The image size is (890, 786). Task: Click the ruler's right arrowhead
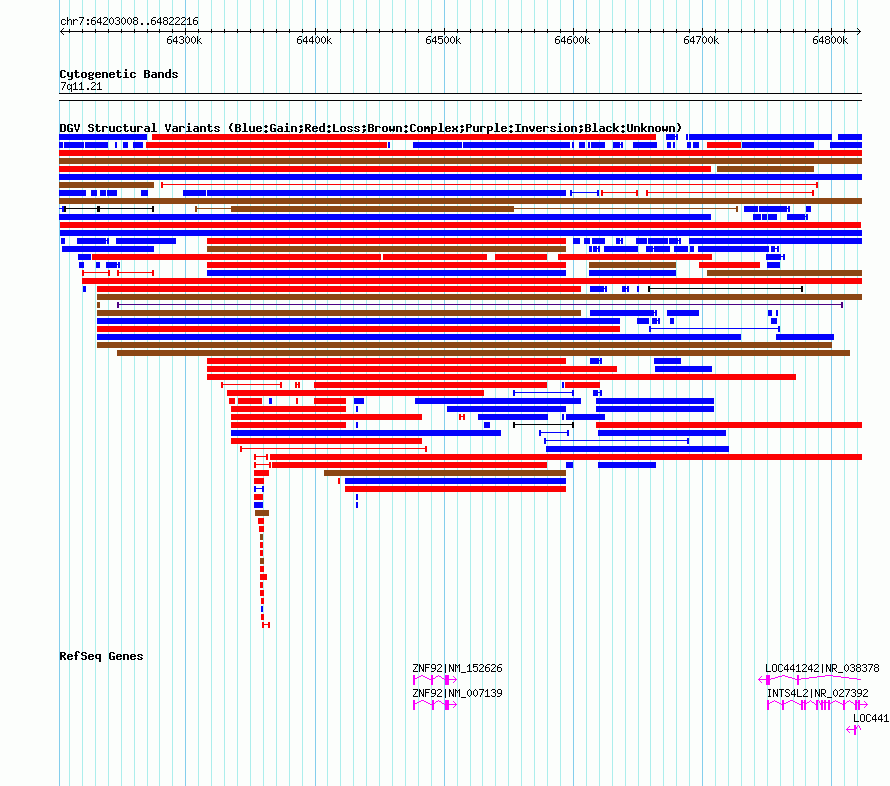click(x=859, y=31)
